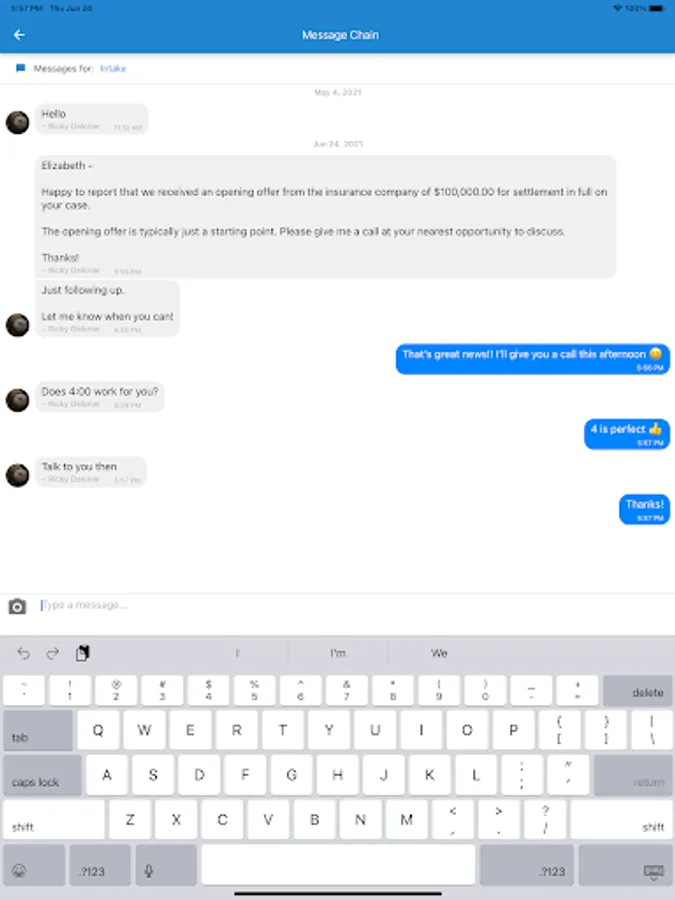Tap the keyboard redo arrow icon
The width and height of the screenshot is (675, 900).
pyautogui.click(x=53, y=653)
